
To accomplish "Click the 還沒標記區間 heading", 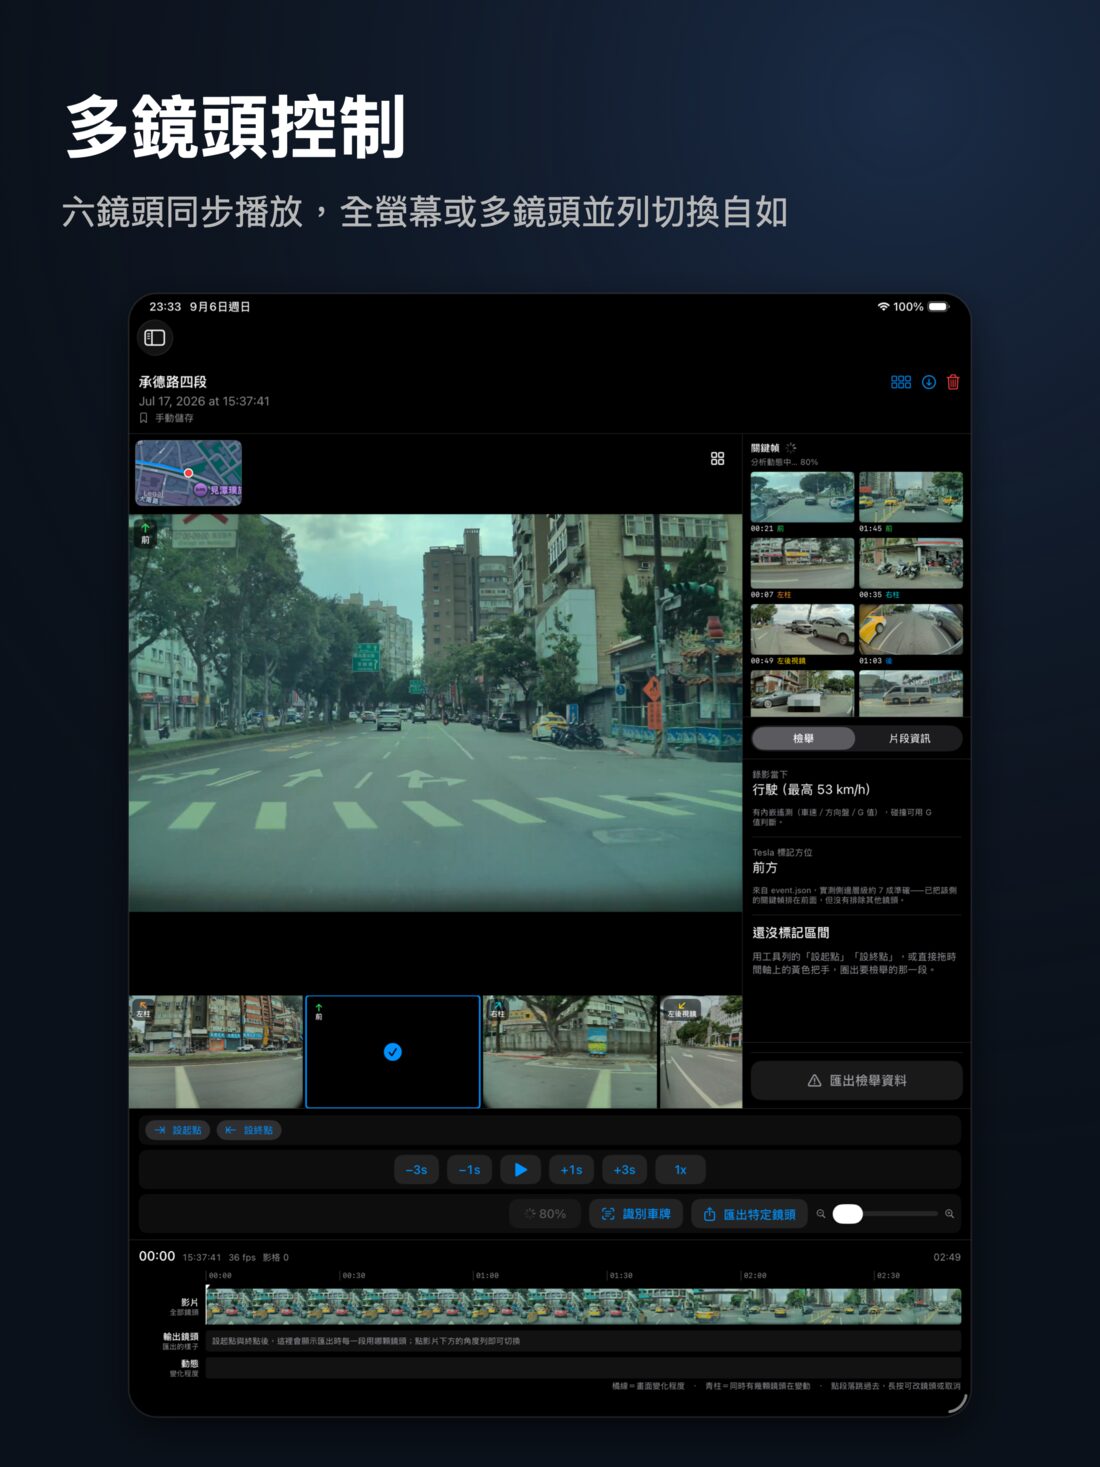I will [x=791, y=932].
